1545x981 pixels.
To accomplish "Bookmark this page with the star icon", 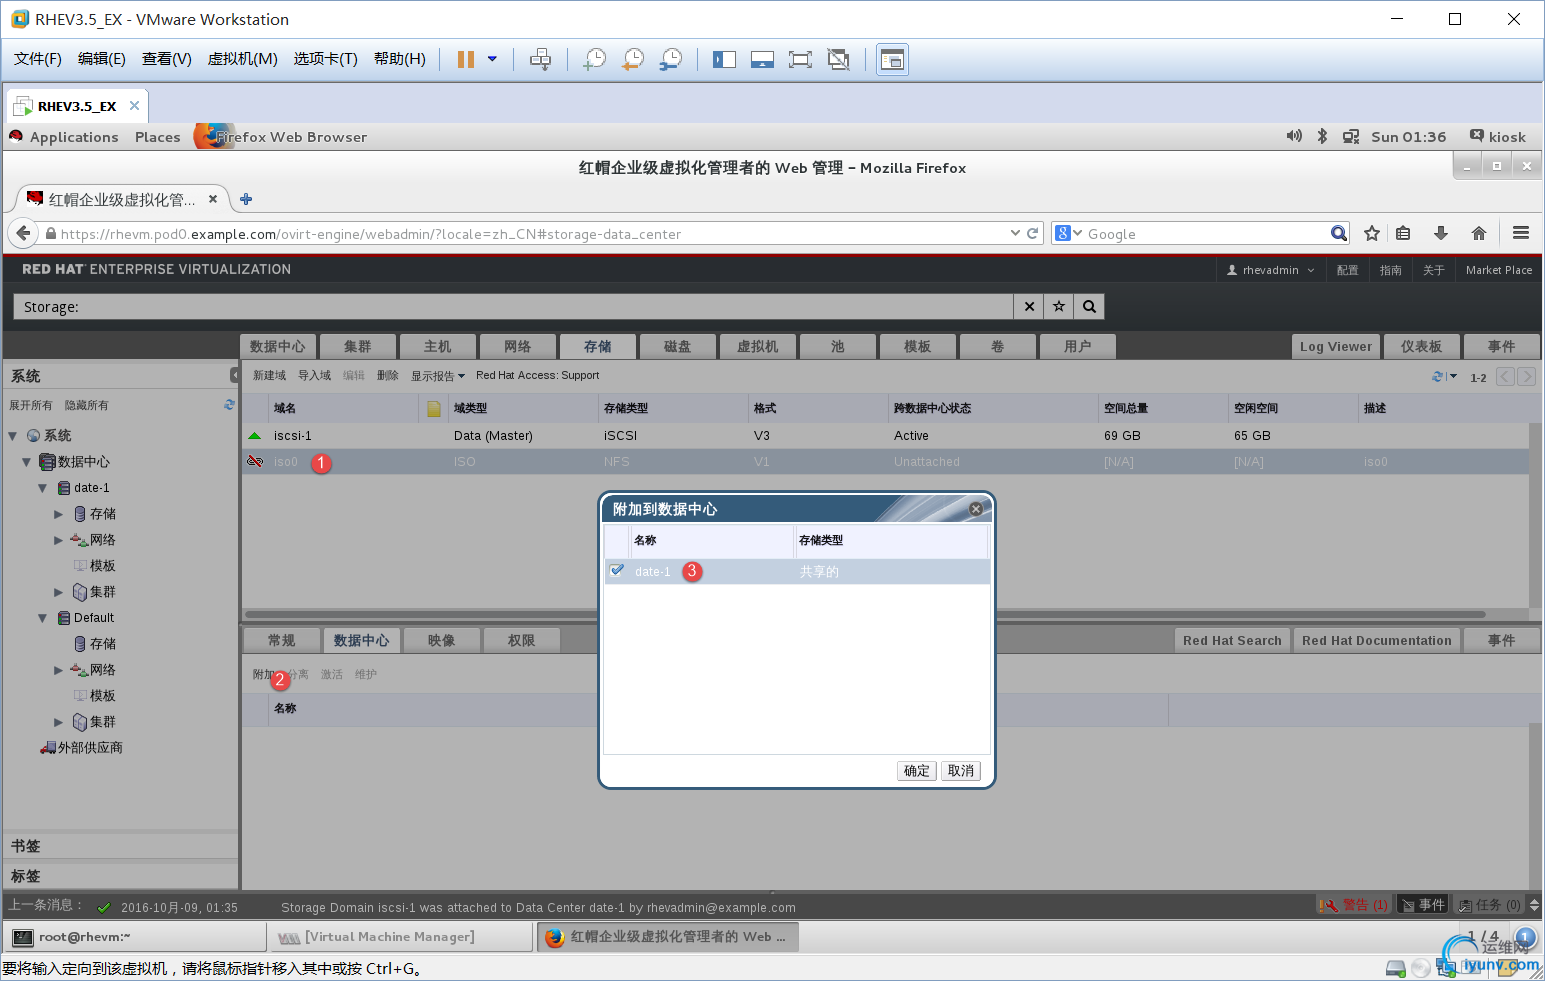I will pos(1372,233).
